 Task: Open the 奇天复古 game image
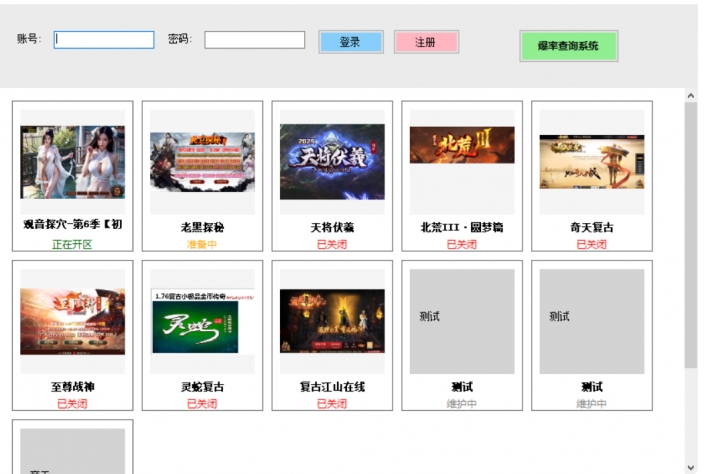[x=592, y=162]
